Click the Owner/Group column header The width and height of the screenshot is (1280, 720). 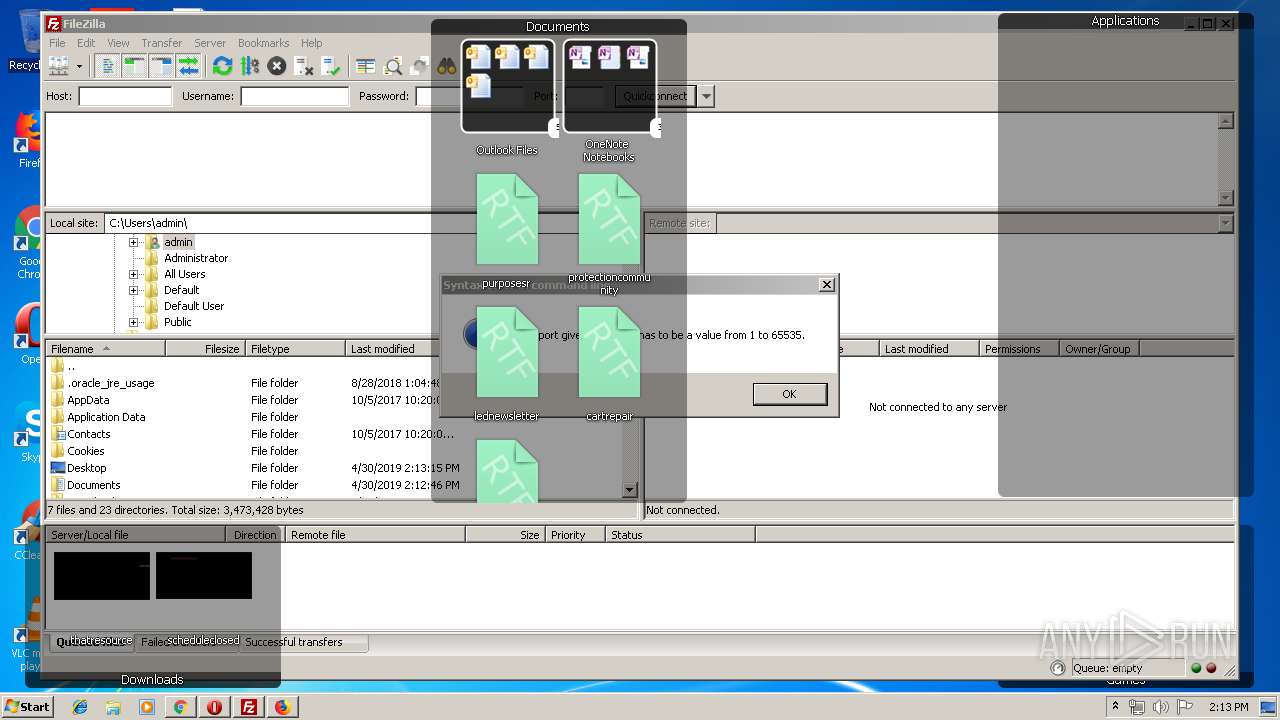(x=1099, y=349)
